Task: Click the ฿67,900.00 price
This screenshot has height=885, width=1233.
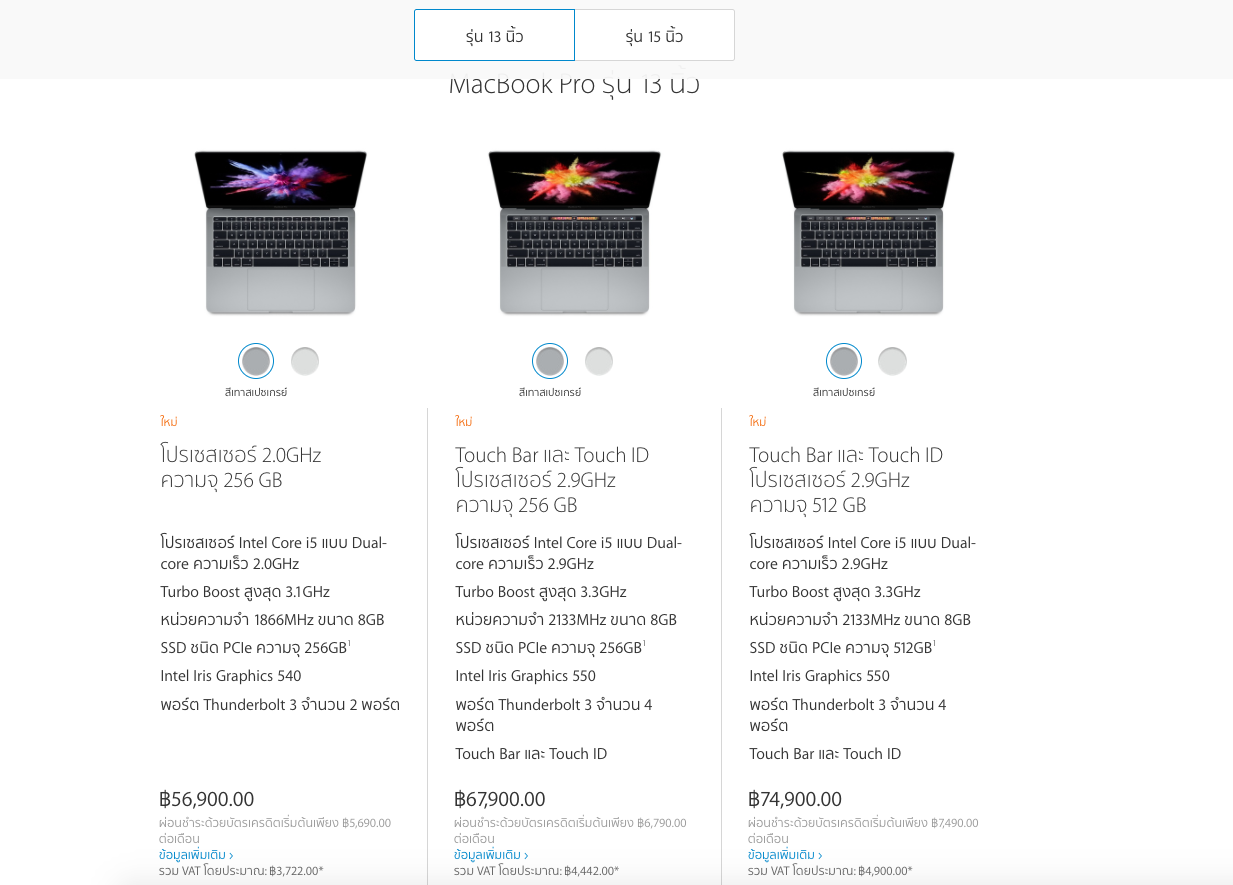Action: [500, 799]
